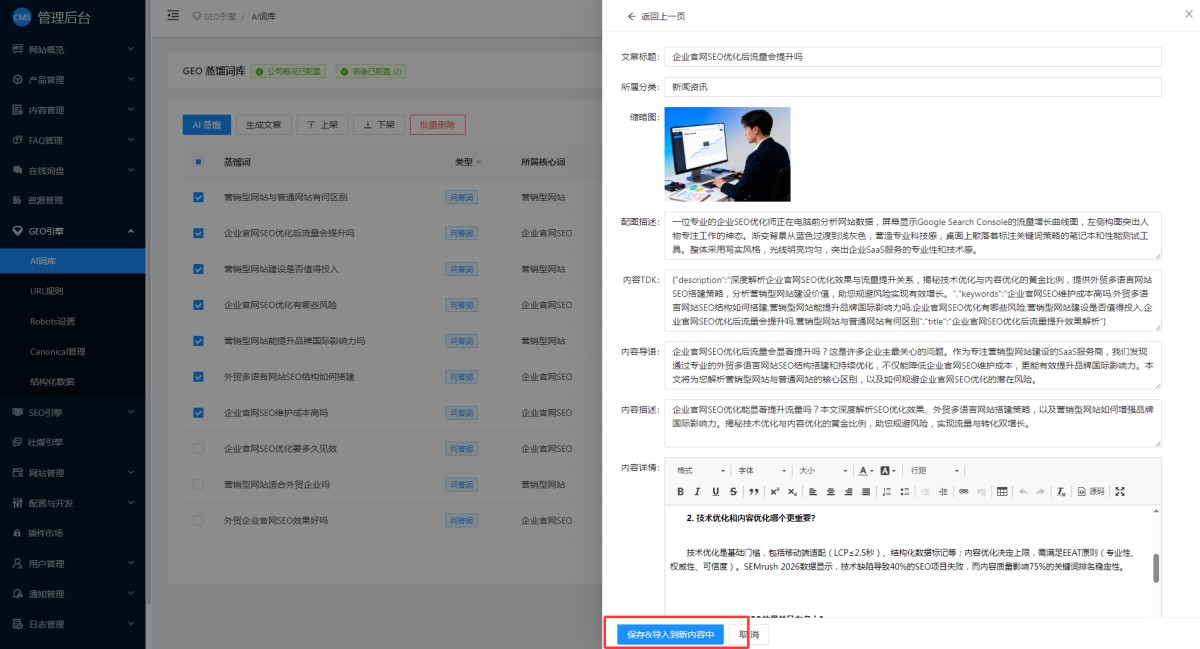Open the 字体 font dropdown
Screen dimensions: 1200x649
click(x=760, y=471)
